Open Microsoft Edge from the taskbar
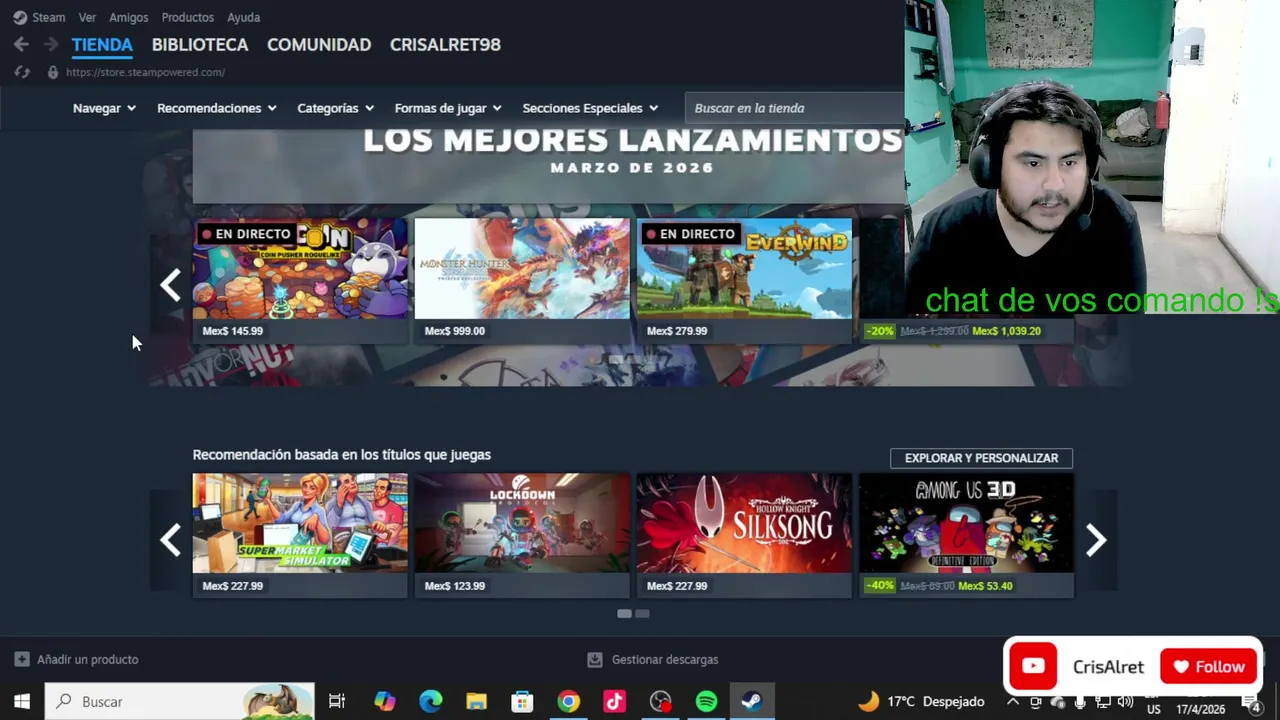Viewport: 1280px width, 720px height. 430,701
